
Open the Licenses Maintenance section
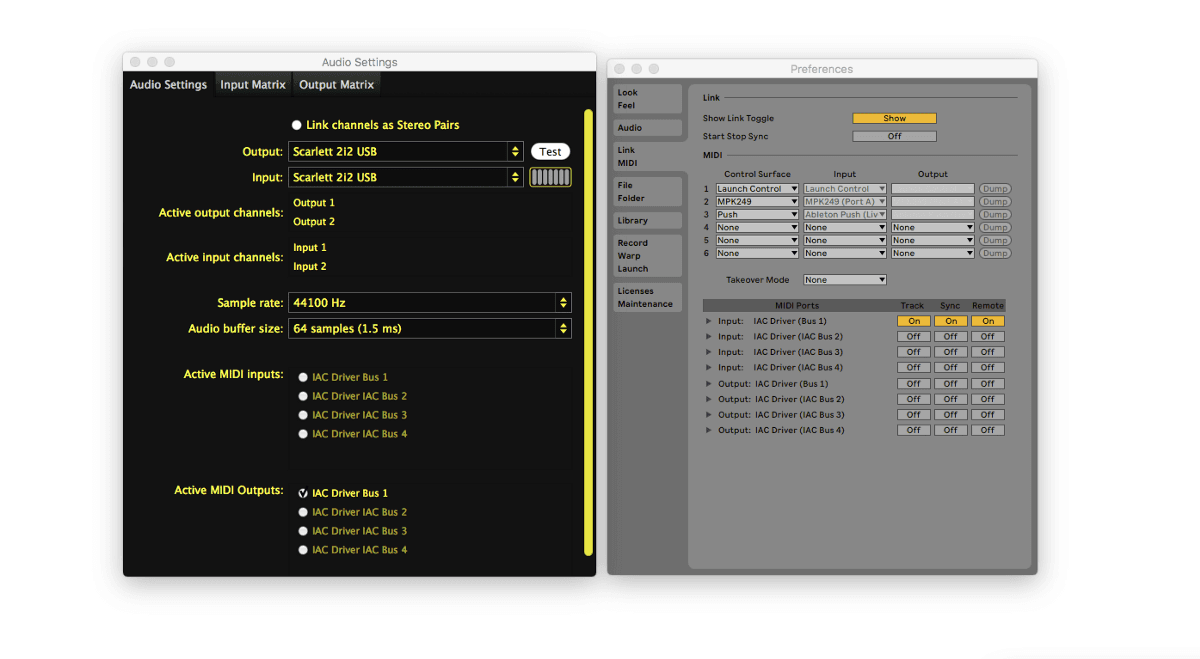pyautogui.click(x=646, y=297)
